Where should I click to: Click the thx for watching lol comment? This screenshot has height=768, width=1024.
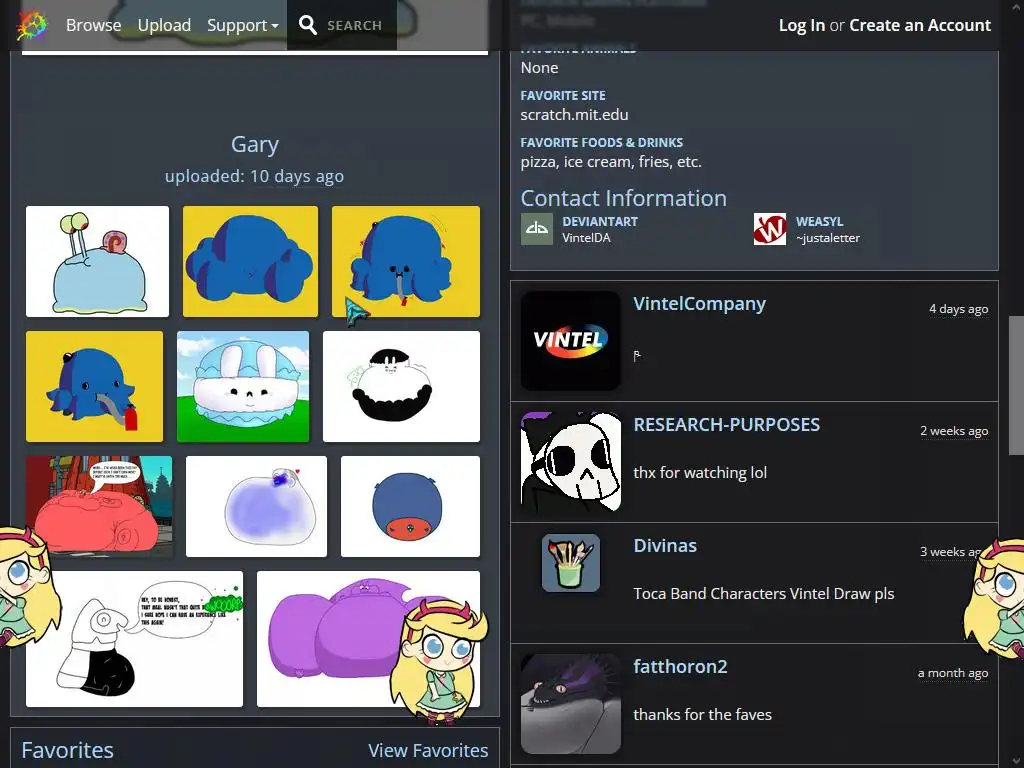700,472
